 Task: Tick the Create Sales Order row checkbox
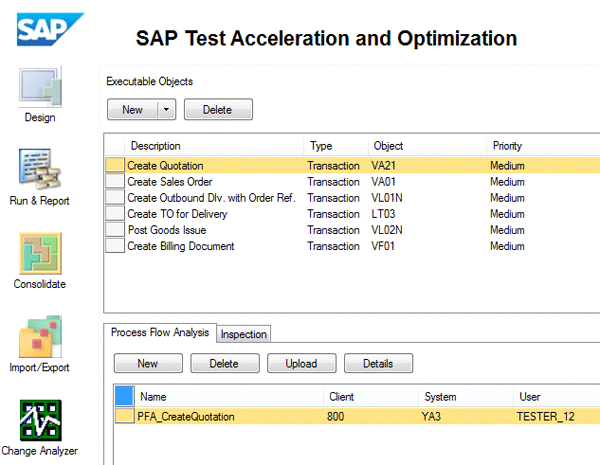116,182
